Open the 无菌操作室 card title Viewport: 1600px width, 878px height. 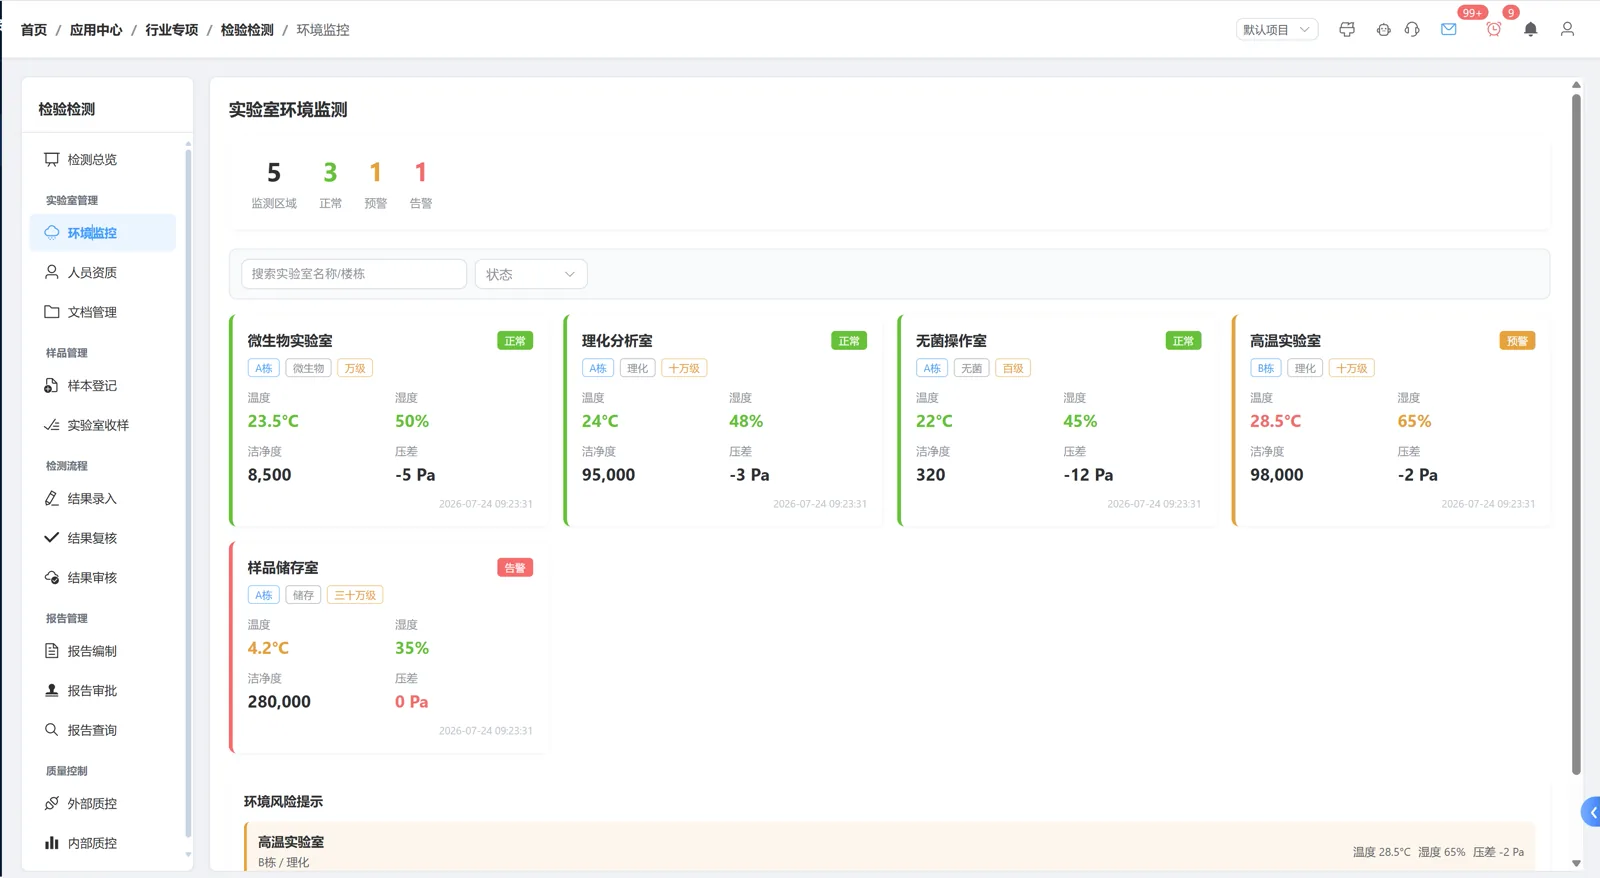click(x=951, y=341)
